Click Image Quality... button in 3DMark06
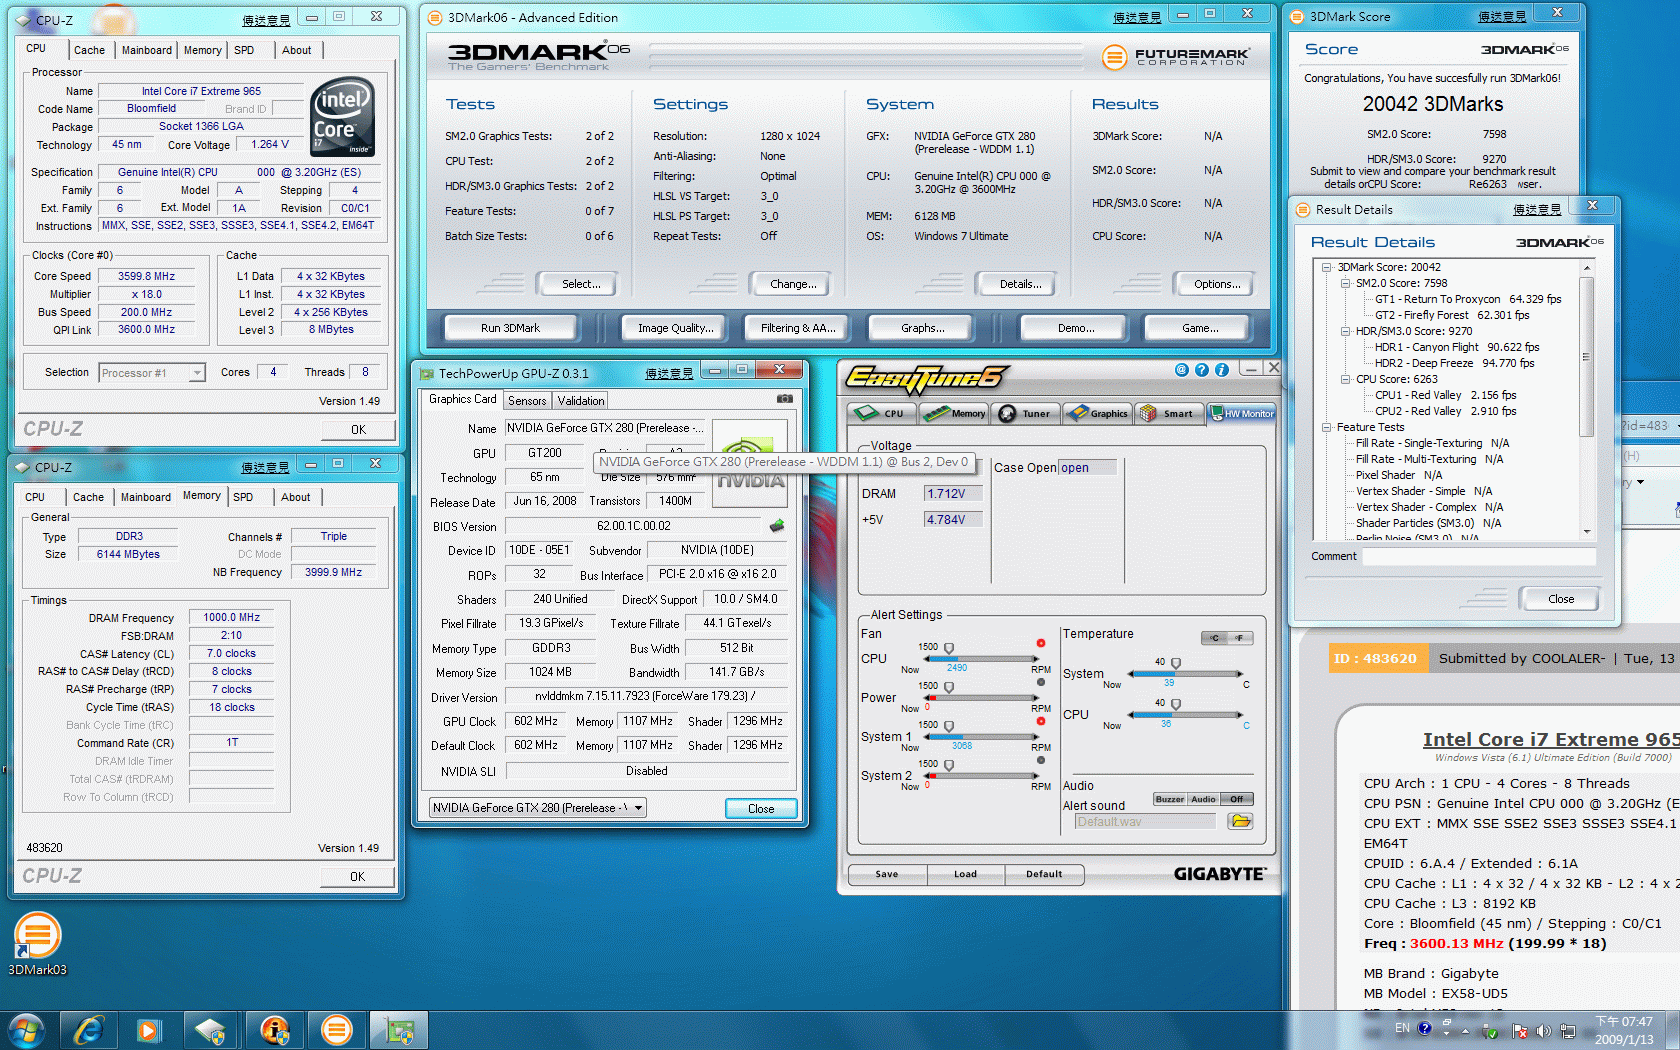 click(x=676, y=328)
